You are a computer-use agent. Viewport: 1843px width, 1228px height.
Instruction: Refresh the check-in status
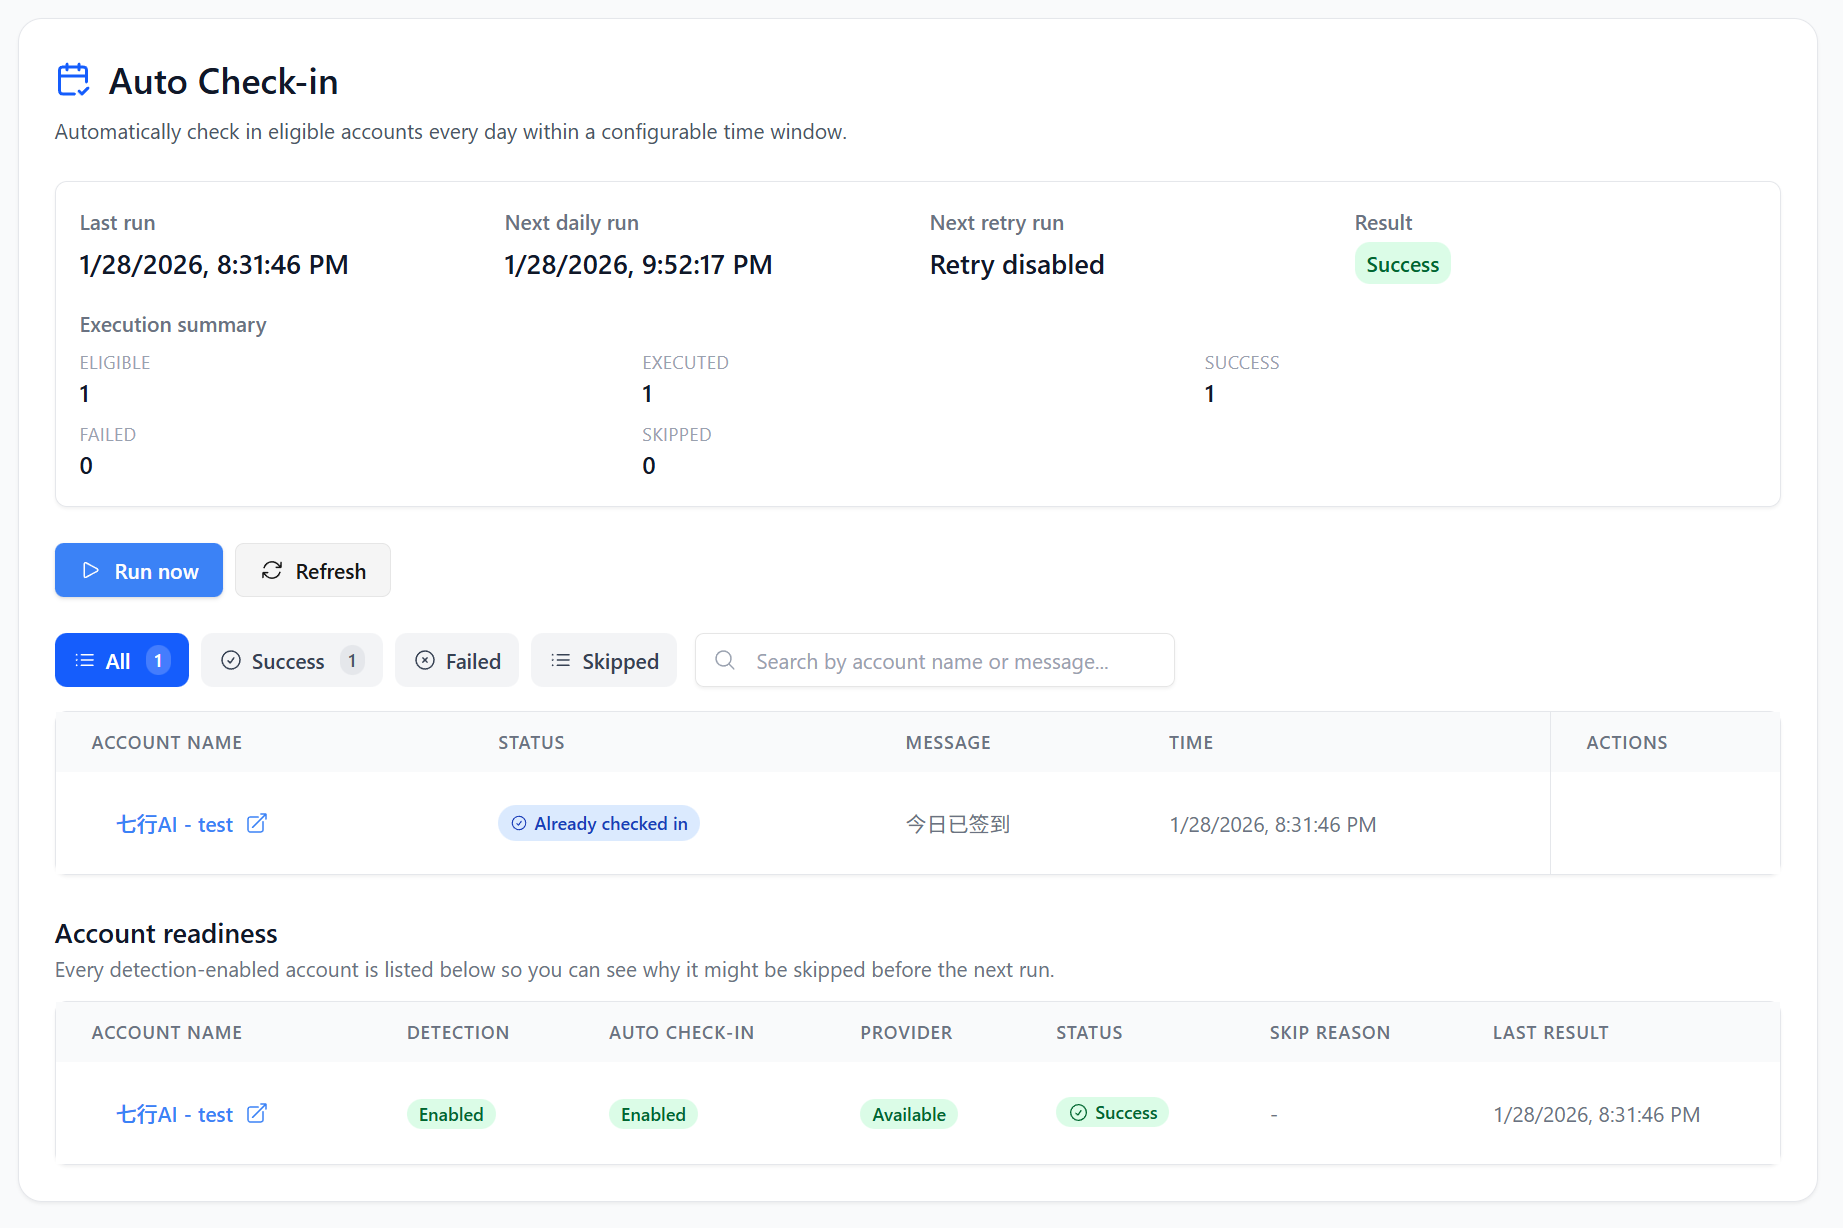[313, 570]
